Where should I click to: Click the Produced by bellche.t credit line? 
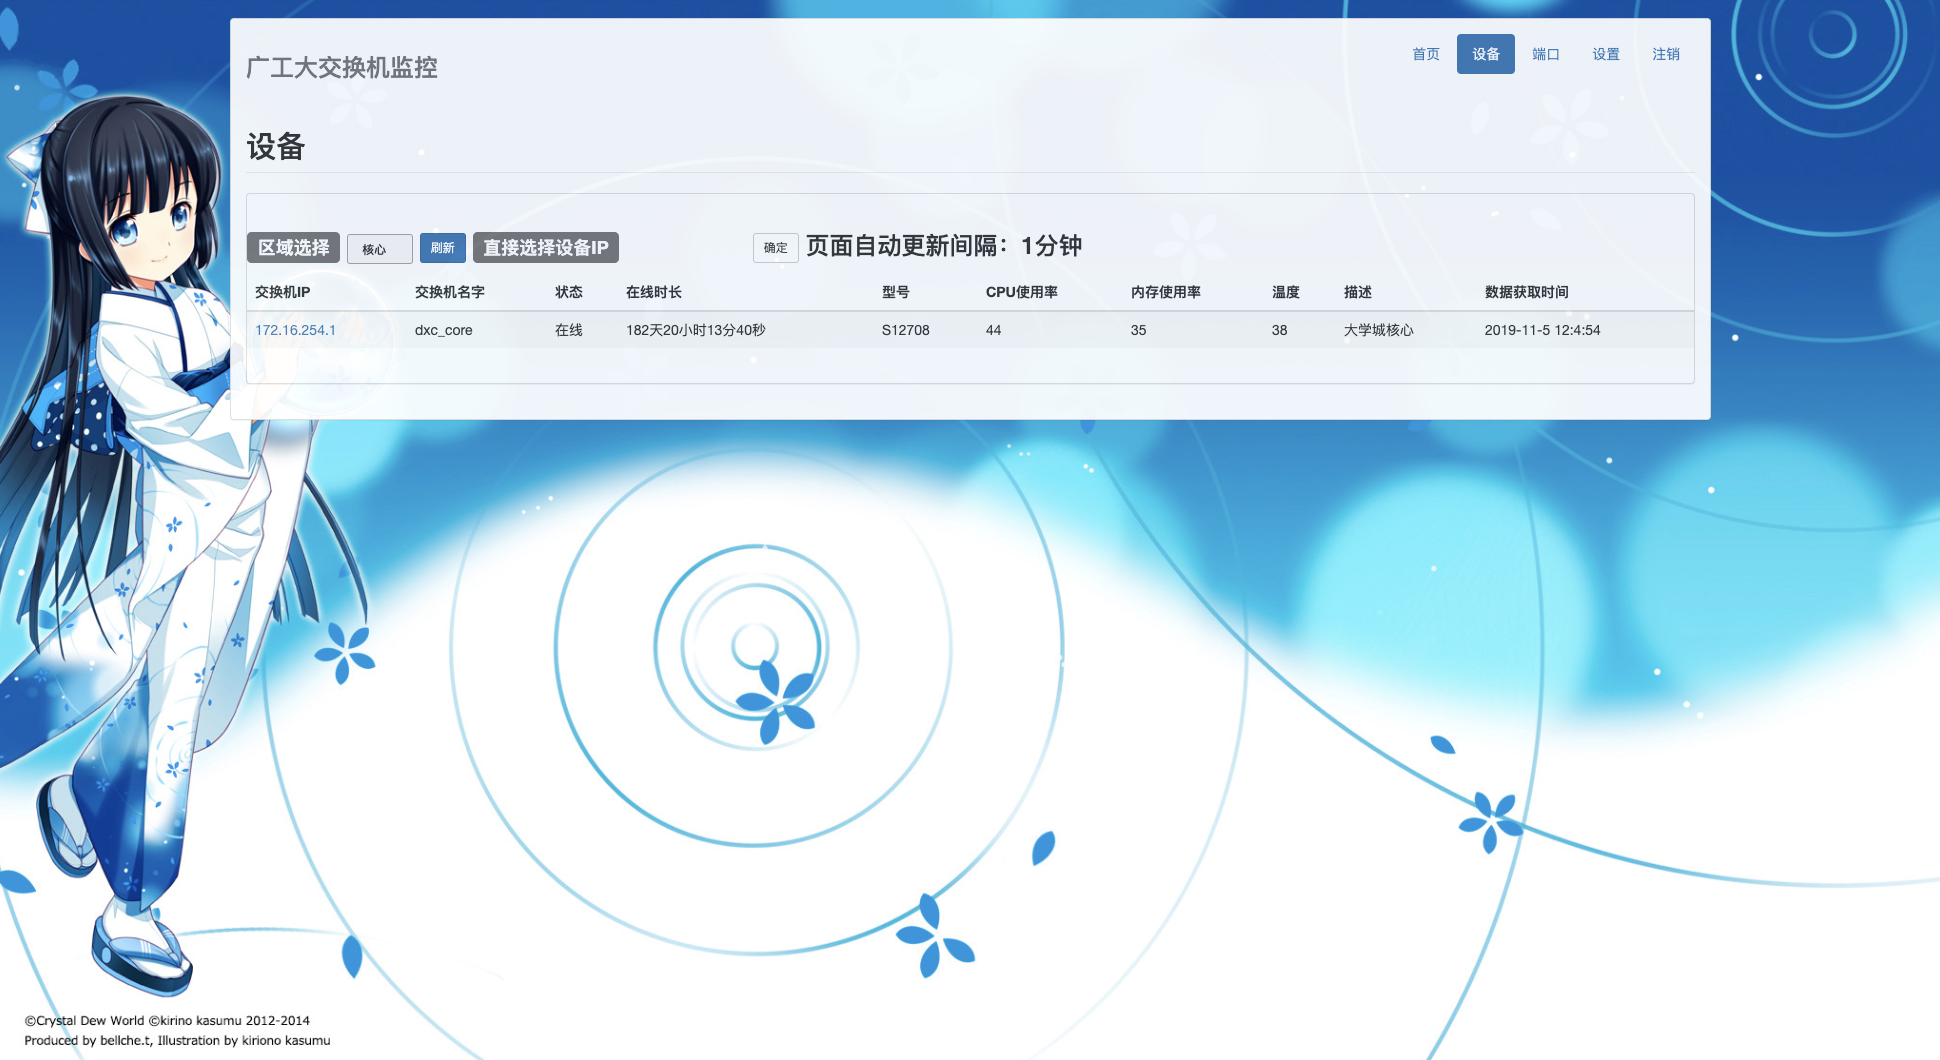click(x=177, y=1041)
